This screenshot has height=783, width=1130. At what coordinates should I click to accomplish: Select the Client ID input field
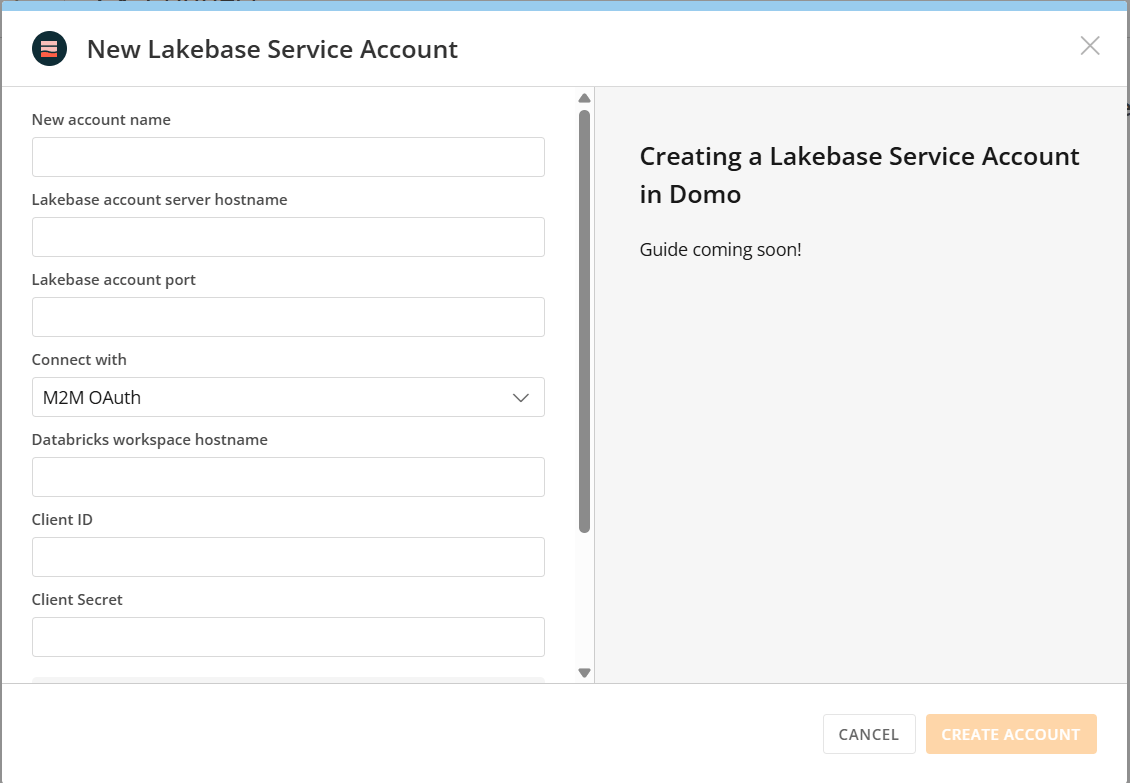(288, 557)
